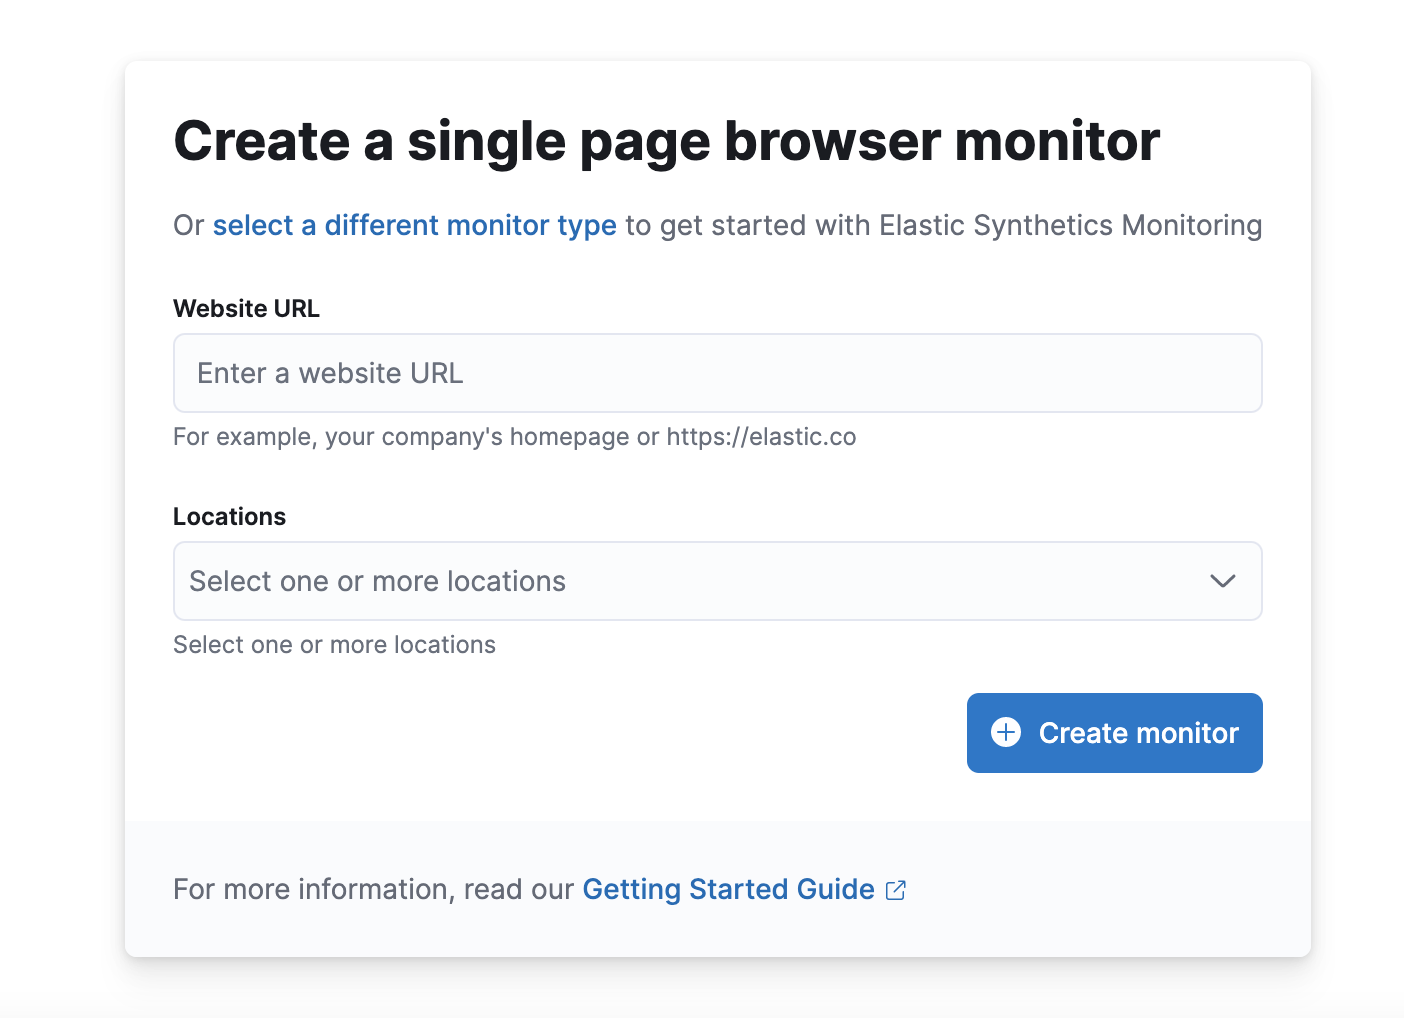The image size is (1404, 1018).
Task: Expand the 'Select one or more locations' combo box
Action: click(717, 581)
